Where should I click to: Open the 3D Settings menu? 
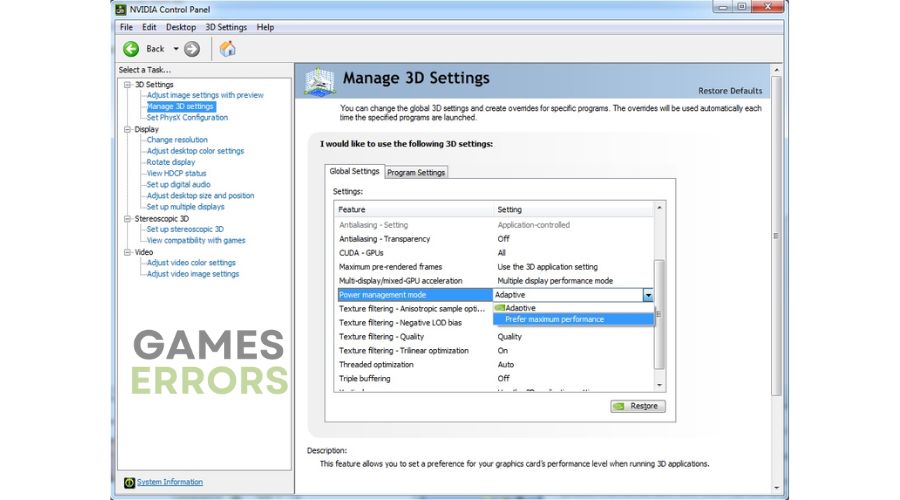tap(226, 27)
